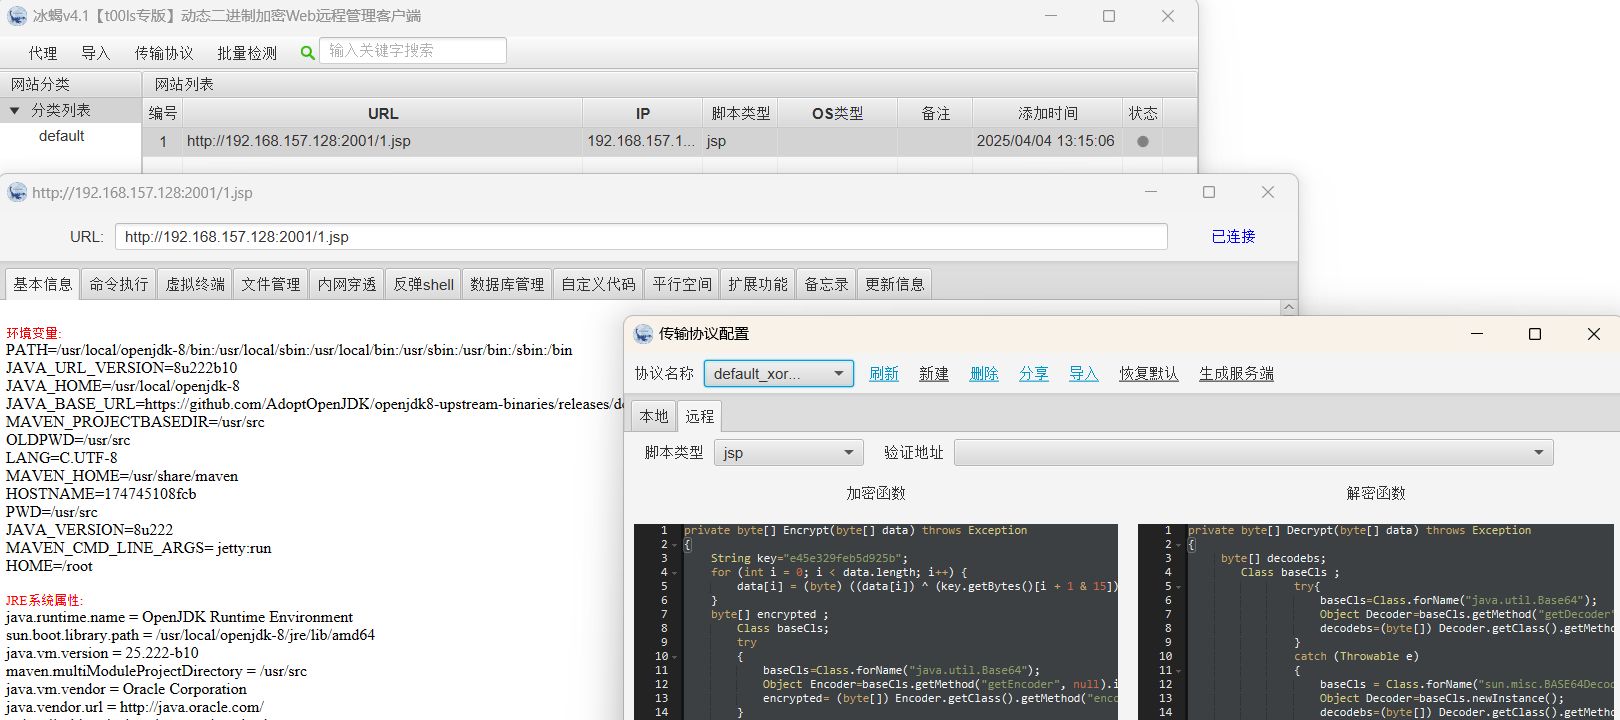Open the 传输协议 menu
The width and height of the screenshot is (1620, 720).
point(164,53)
